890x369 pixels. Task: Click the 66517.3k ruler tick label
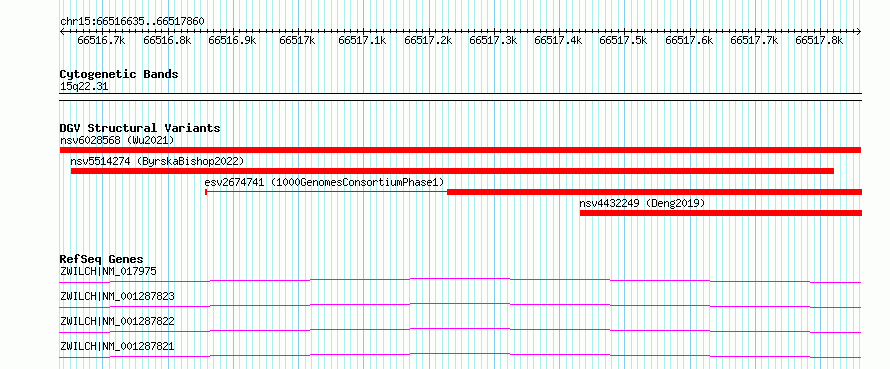coord(494,40)
